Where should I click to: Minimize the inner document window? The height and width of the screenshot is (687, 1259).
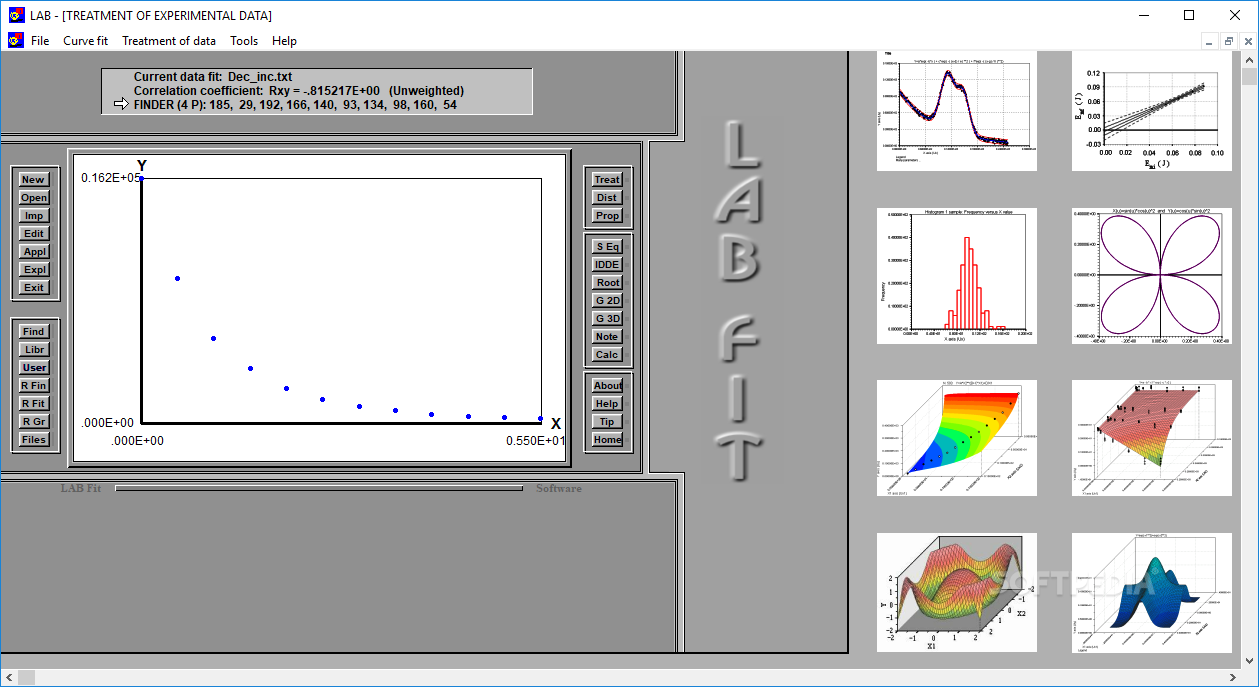pos(1209,41)
